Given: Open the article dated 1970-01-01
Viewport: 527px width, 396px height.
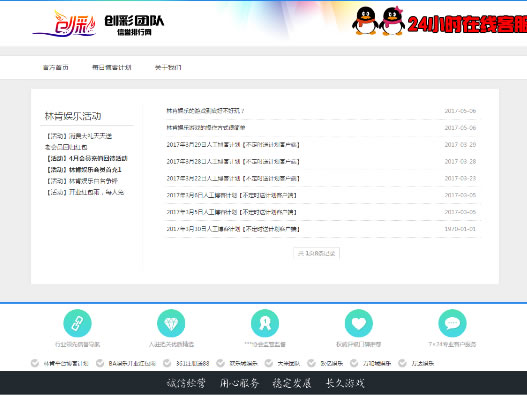Looking at the screenshot, I should [x=233, y=229].
